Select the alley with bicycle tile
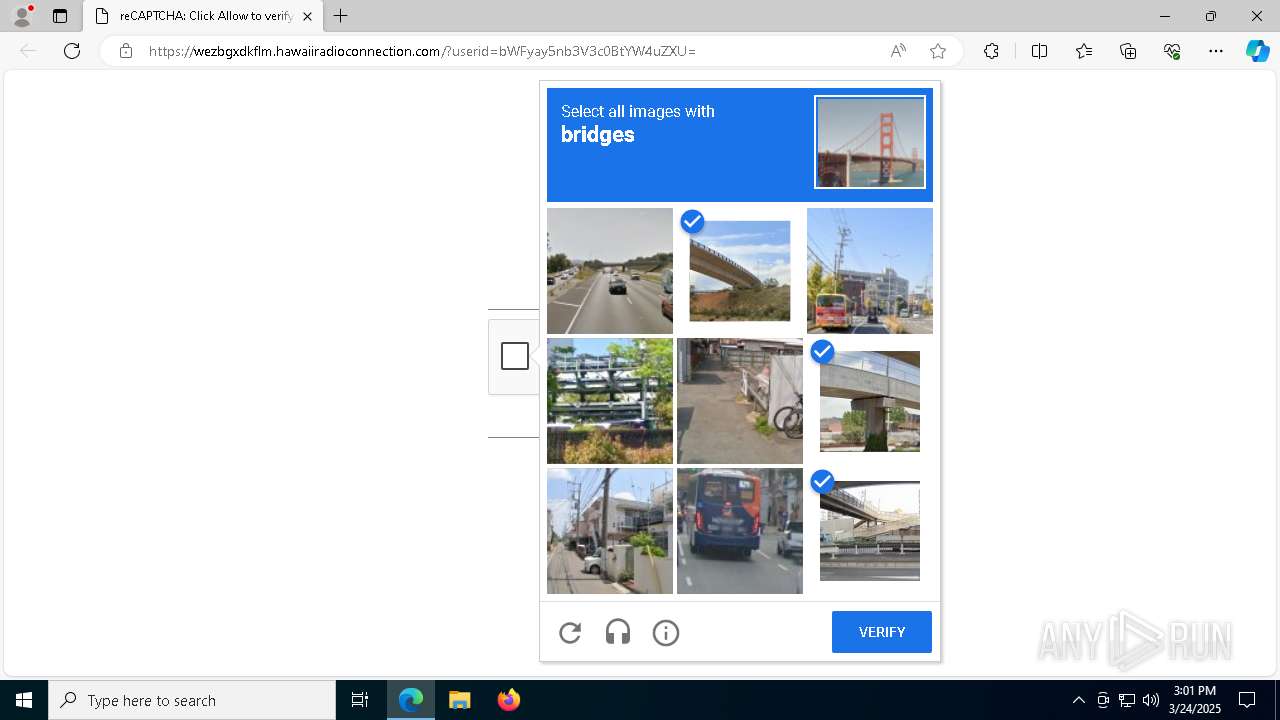This screenshot has height=720, width=1280. [740, 401]
